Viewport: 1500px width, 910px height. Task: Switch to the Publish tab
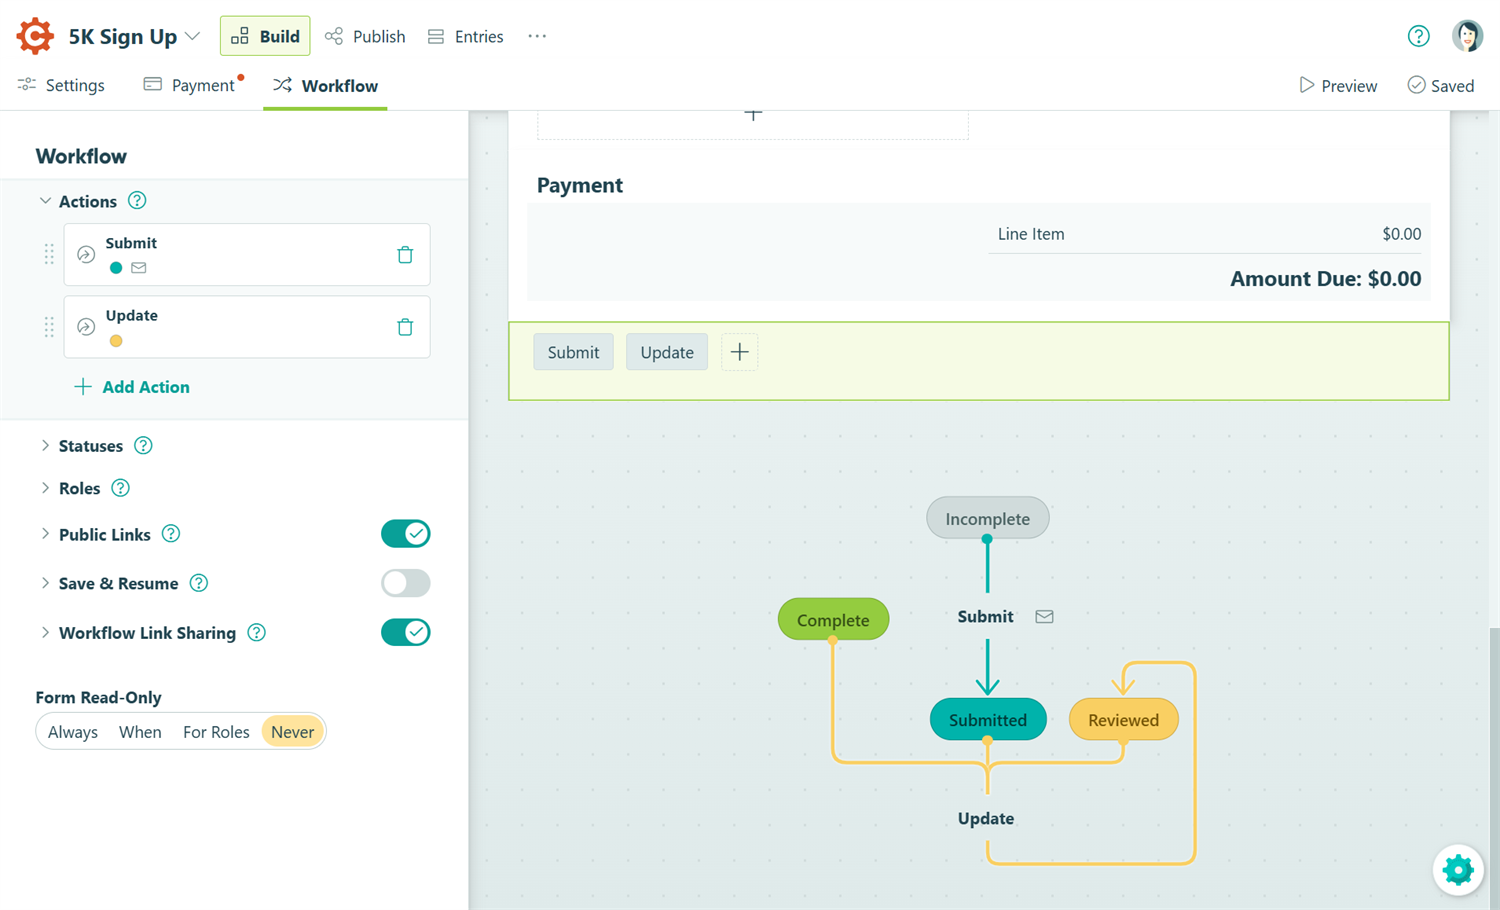coord(365,36)
